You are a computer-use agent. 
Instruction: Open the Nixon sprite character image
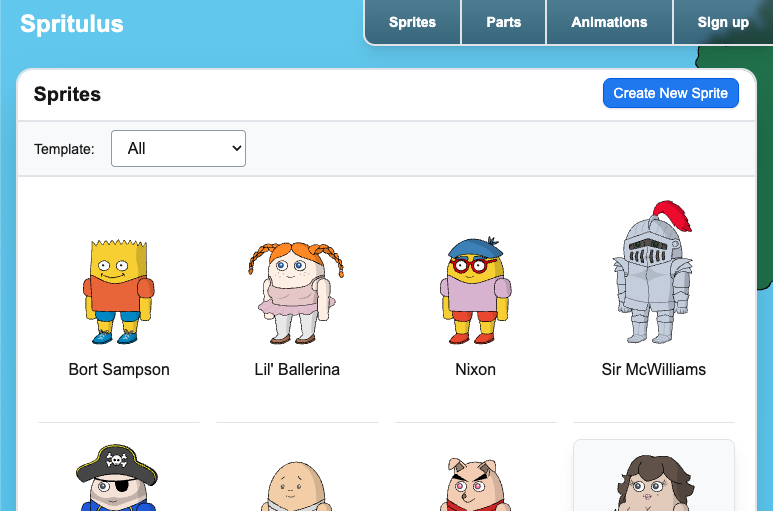tap(475, 291)
